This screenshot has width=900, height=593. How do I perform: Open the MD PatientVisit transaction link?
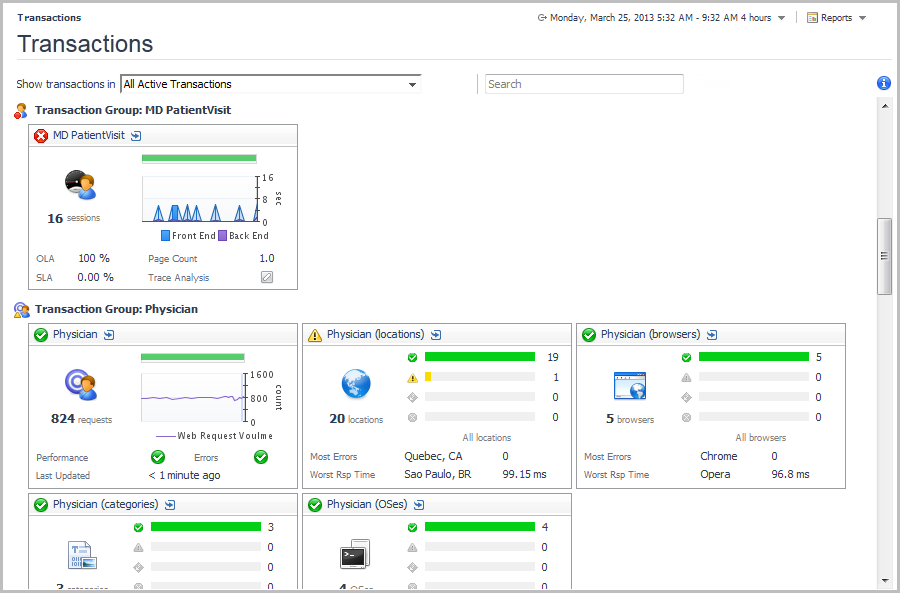pos(89,135)
